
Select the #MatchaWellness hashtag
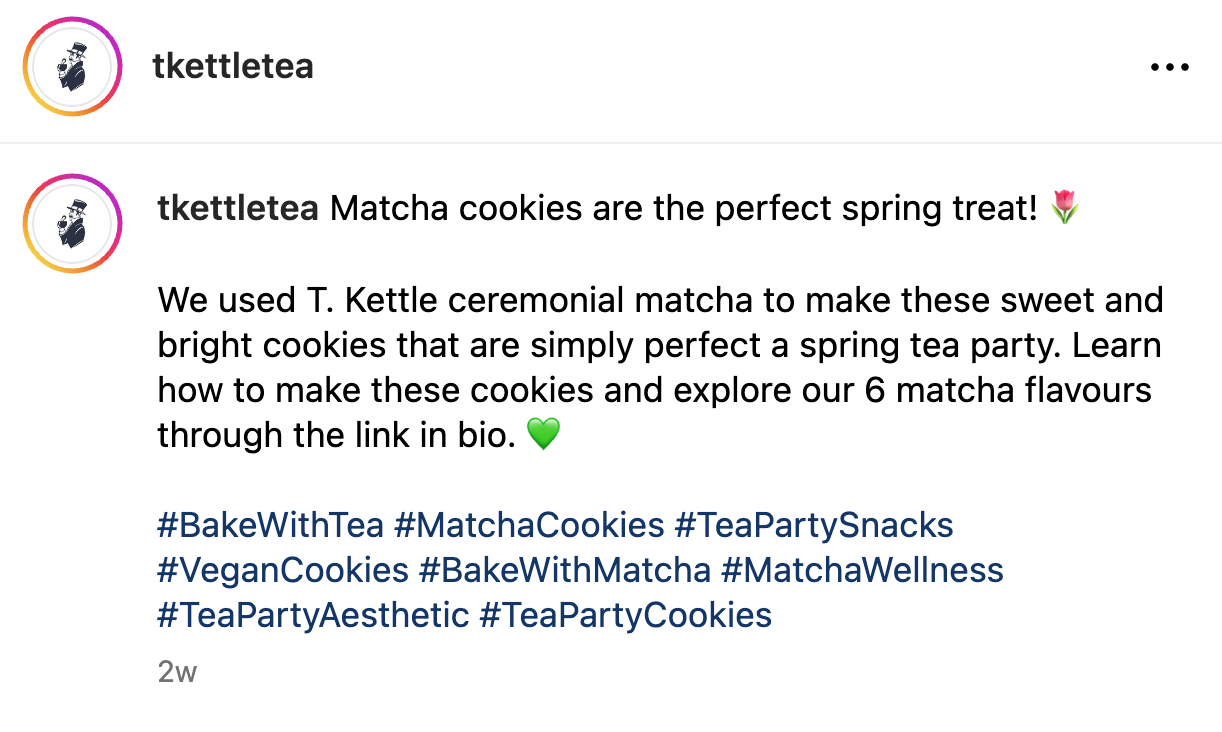click(x=861, y=570)
